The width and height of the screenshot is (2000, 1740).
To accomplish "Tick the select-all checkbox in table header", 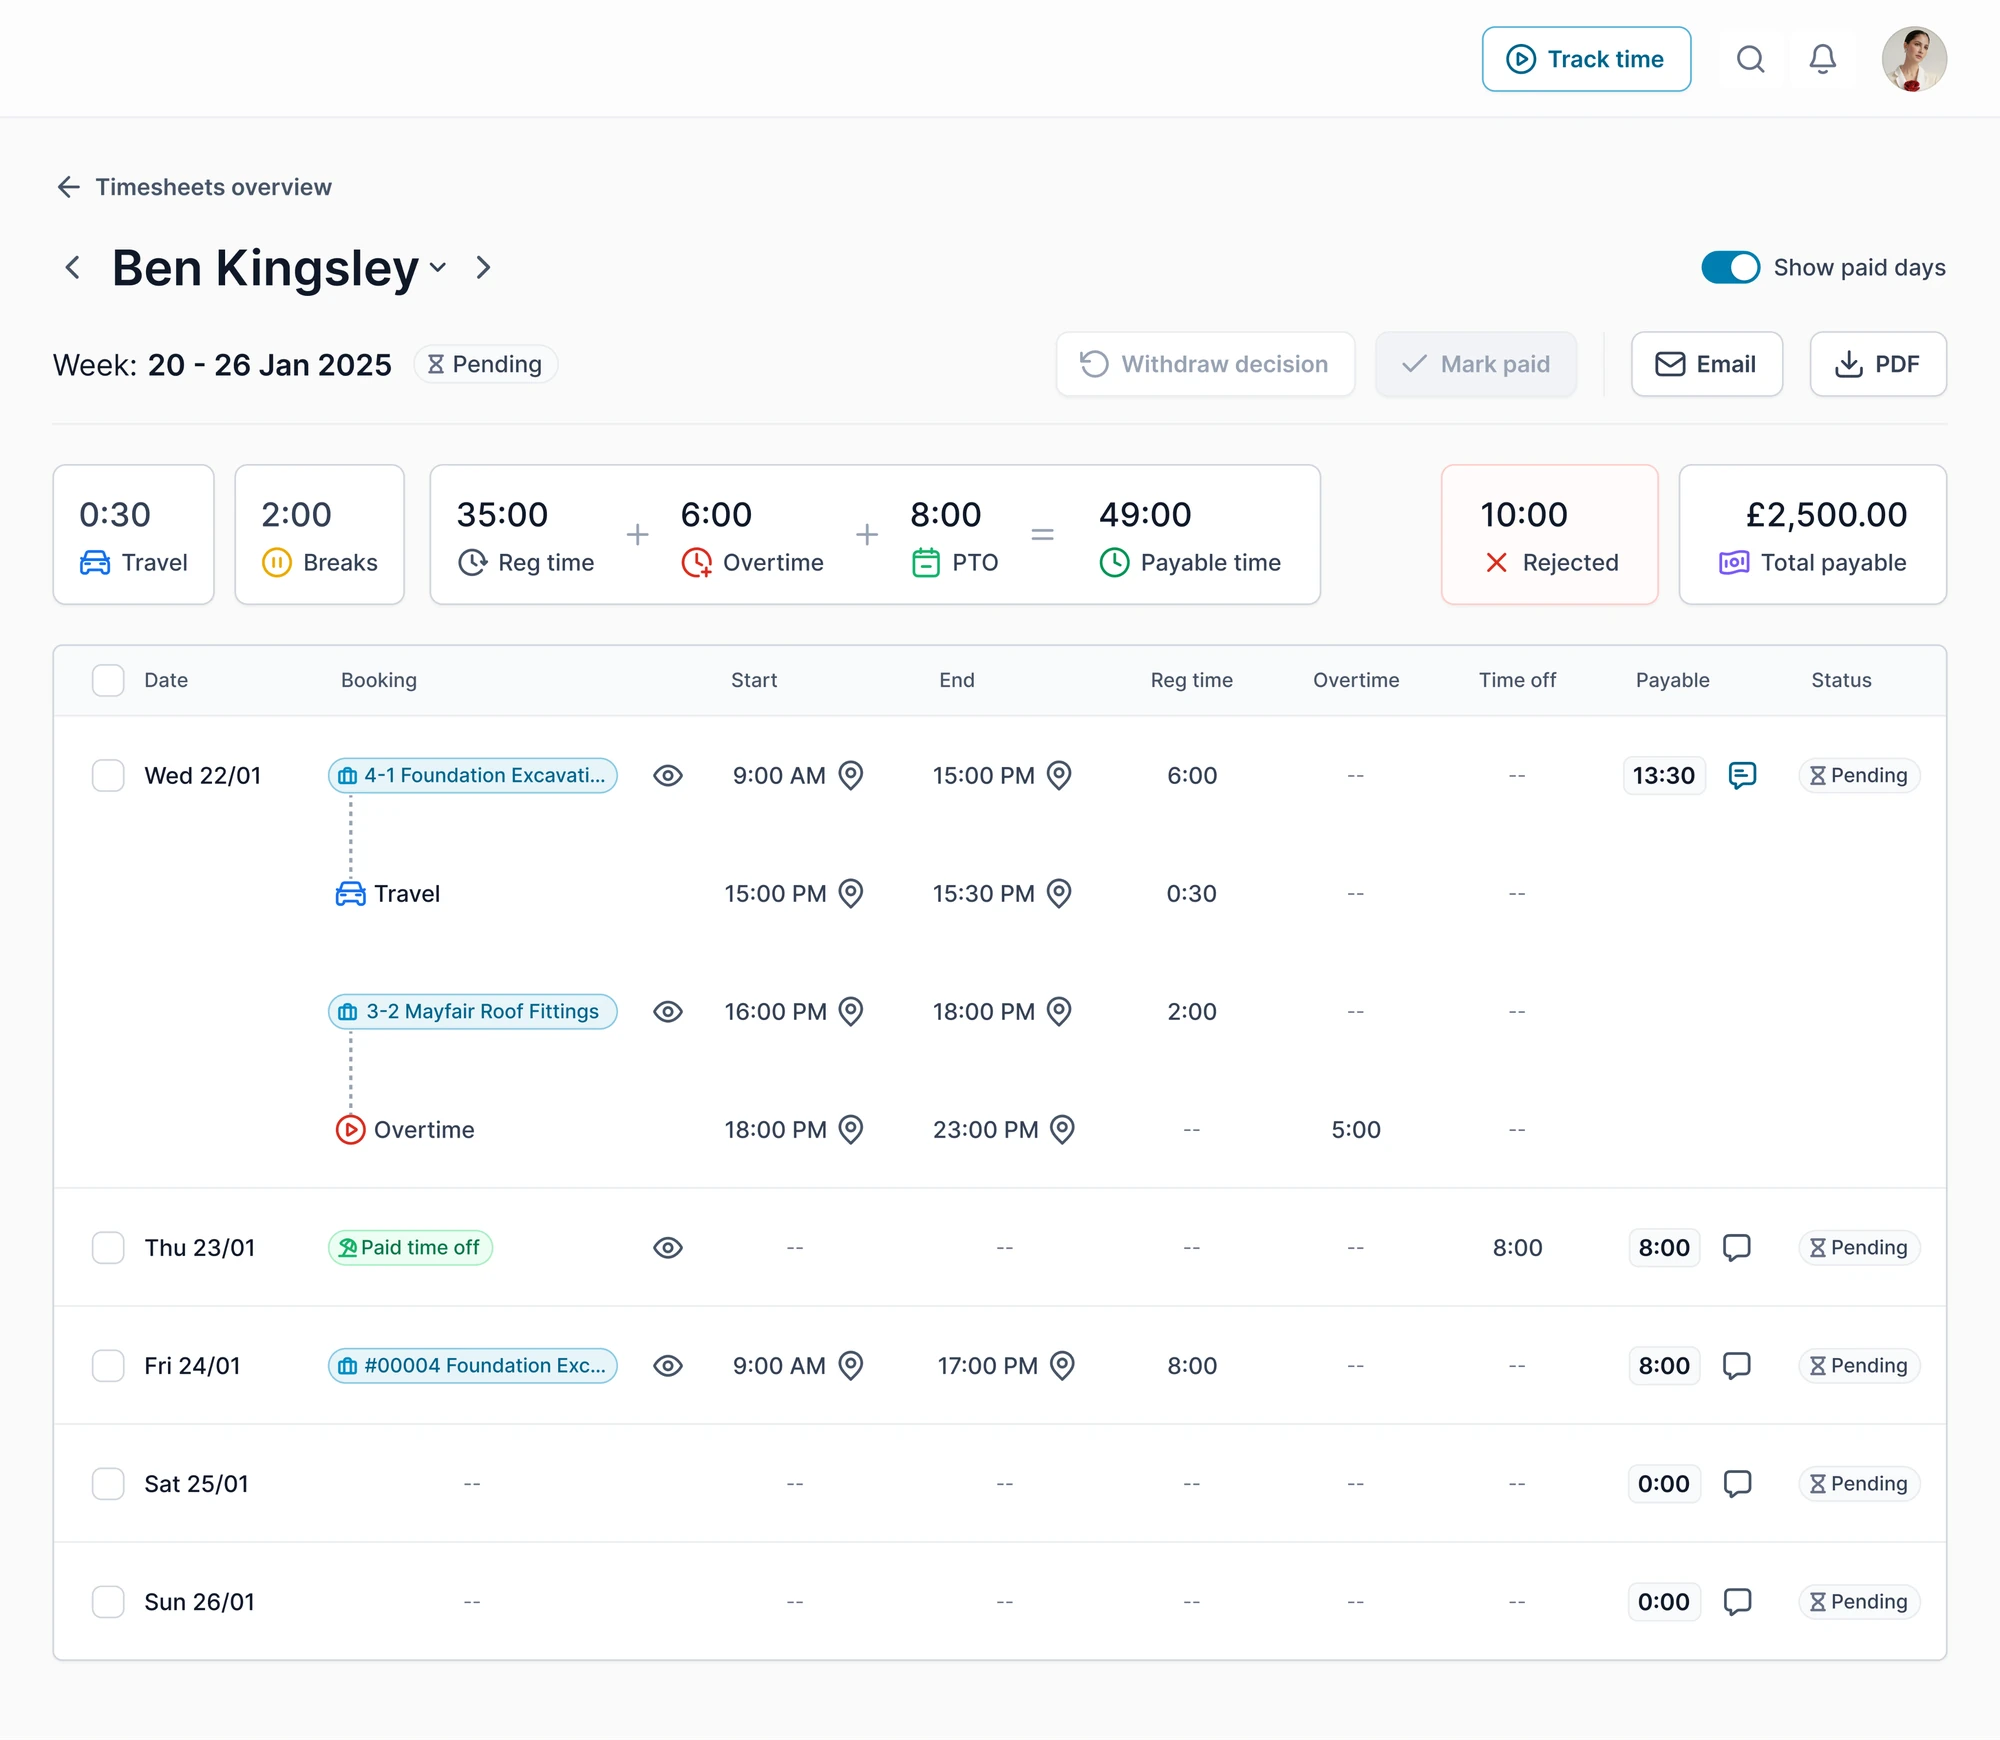I will pyautogui.click(x=108, y=680).
